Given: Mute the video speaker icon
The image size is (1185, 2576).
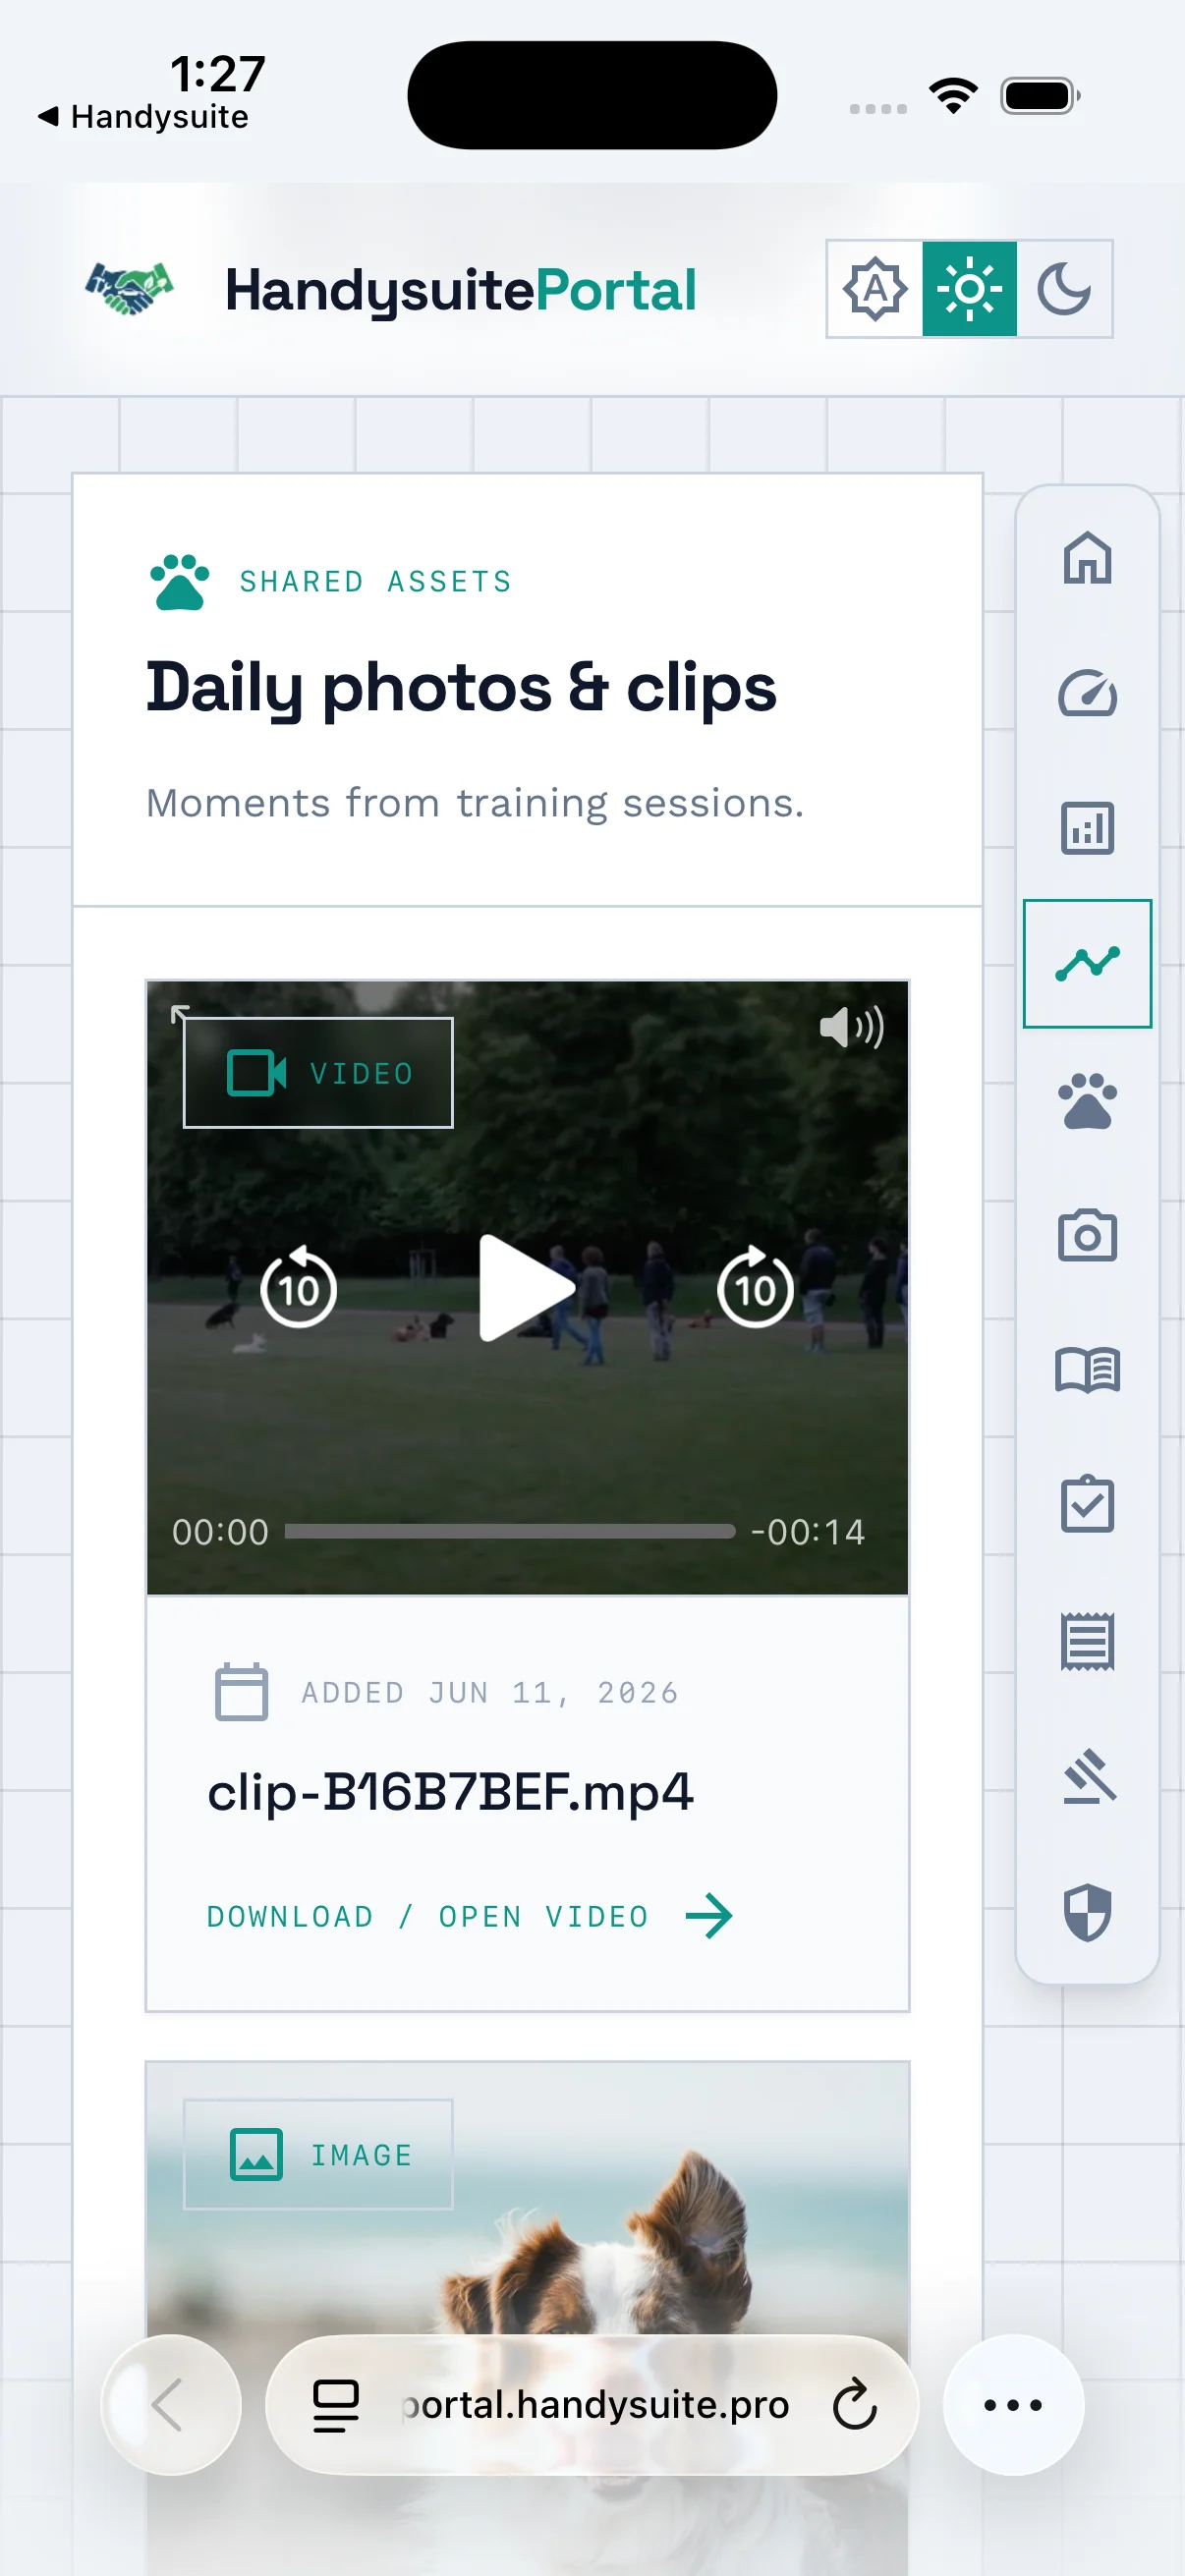Looking at the screenshot, I should pos(851,1027).
